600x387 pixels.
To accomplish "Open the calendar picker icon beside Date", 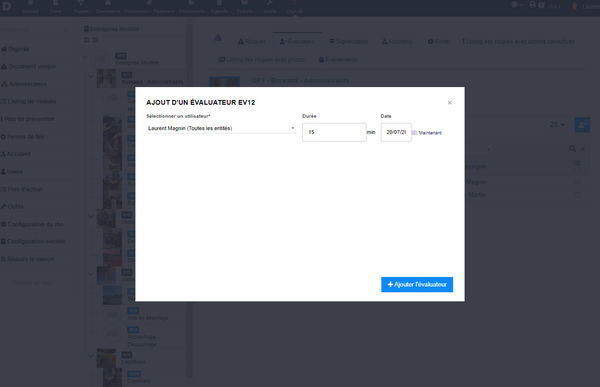I will click(414, 132).
